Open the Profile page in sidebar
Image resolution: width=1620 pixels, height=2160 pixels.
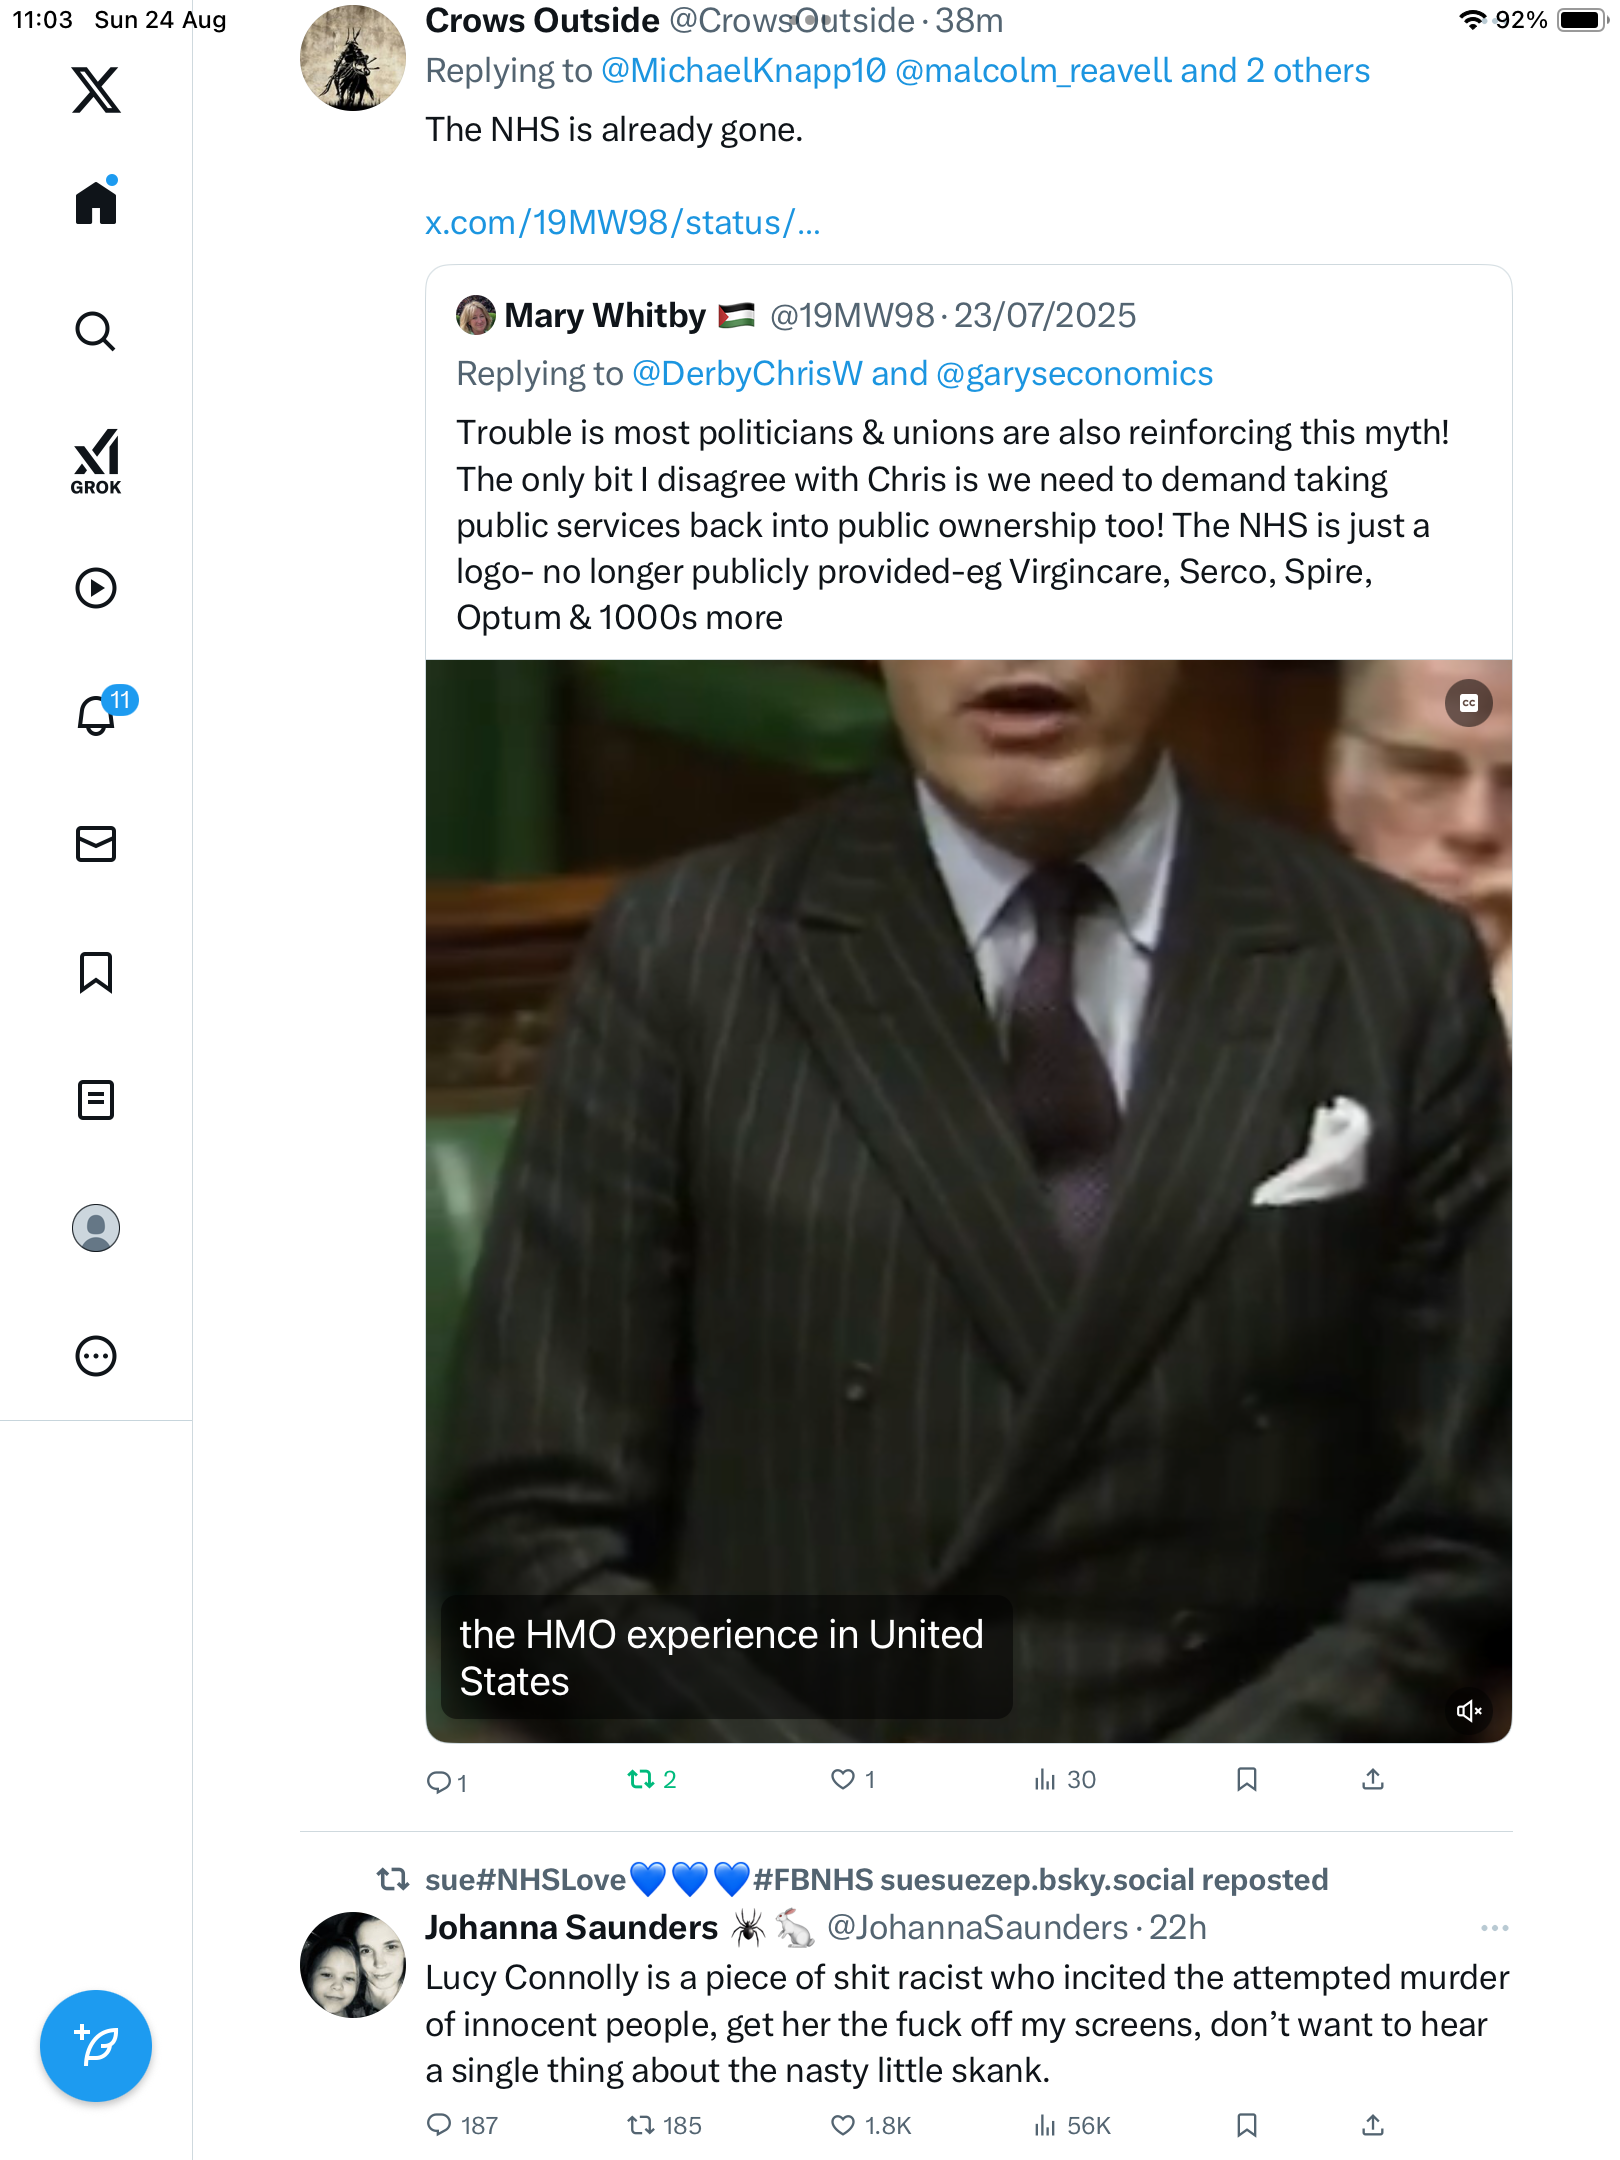(96, 1228)
